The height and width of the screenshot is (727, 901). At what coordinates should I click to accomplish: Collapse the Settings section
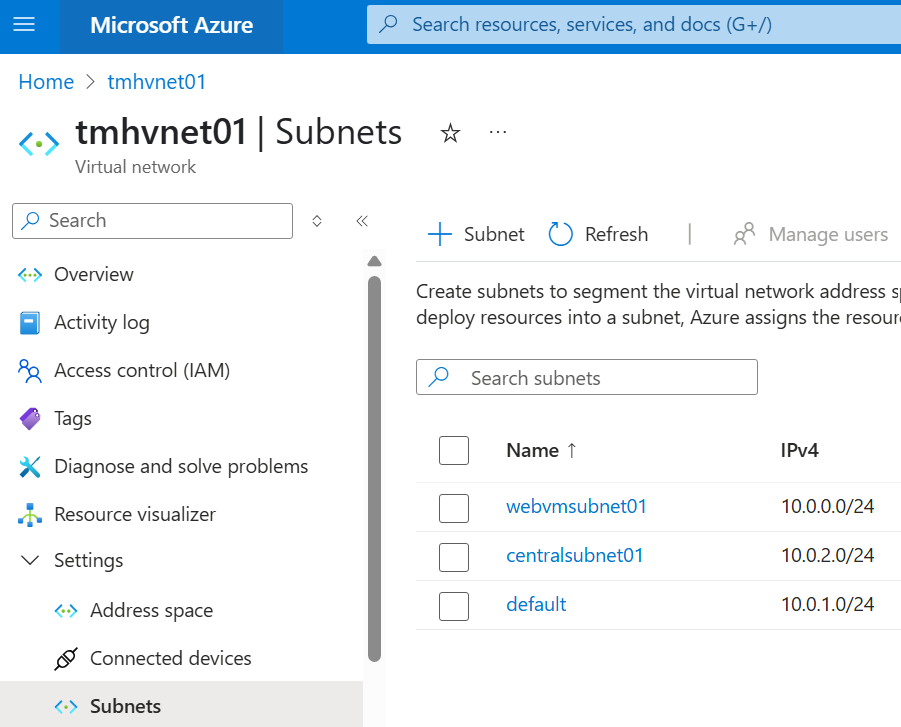[30, 561]
